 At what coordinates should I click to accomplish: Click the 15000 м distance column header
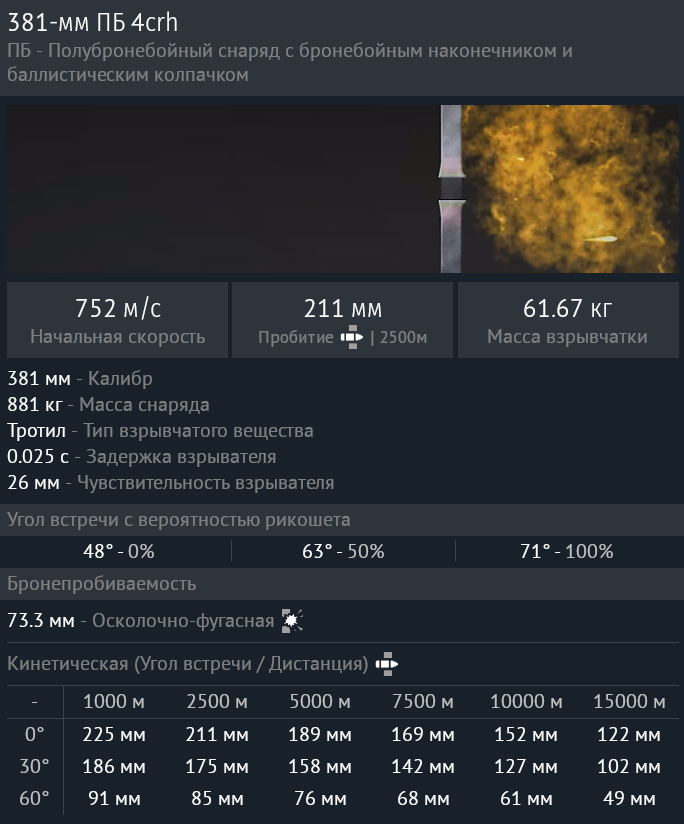(627, 702)
